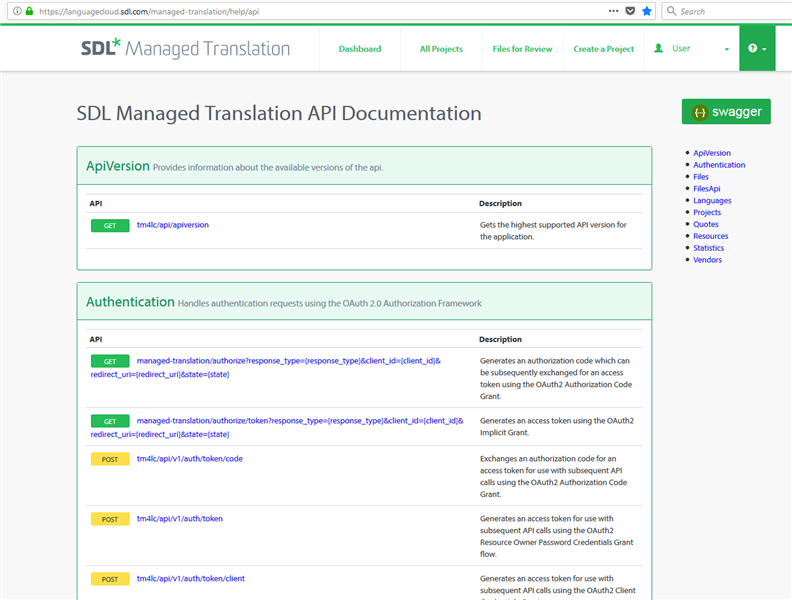Image resolution: width=792 pixels, height=600 pixels.
Task: Click the browser Search input field
Action: point(727,11)
